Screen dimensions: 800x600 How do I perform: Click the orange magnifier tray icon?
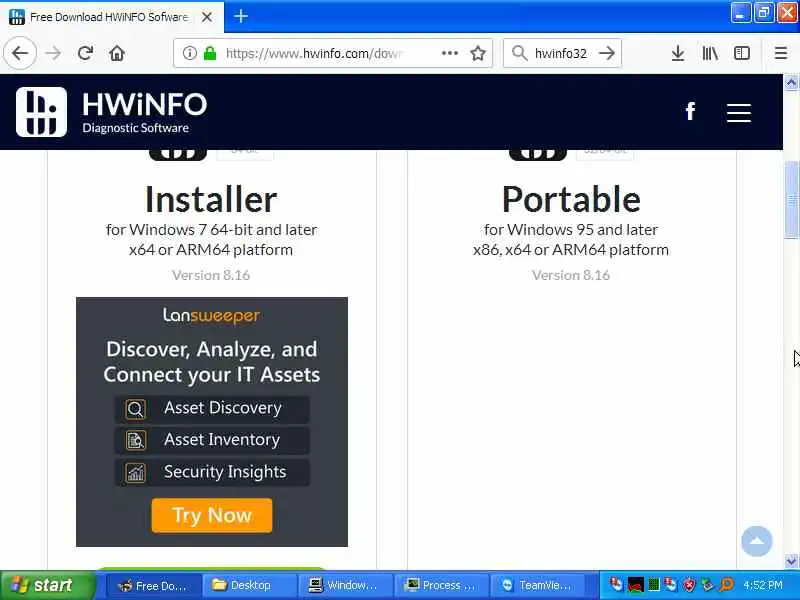tap(727, 585)
